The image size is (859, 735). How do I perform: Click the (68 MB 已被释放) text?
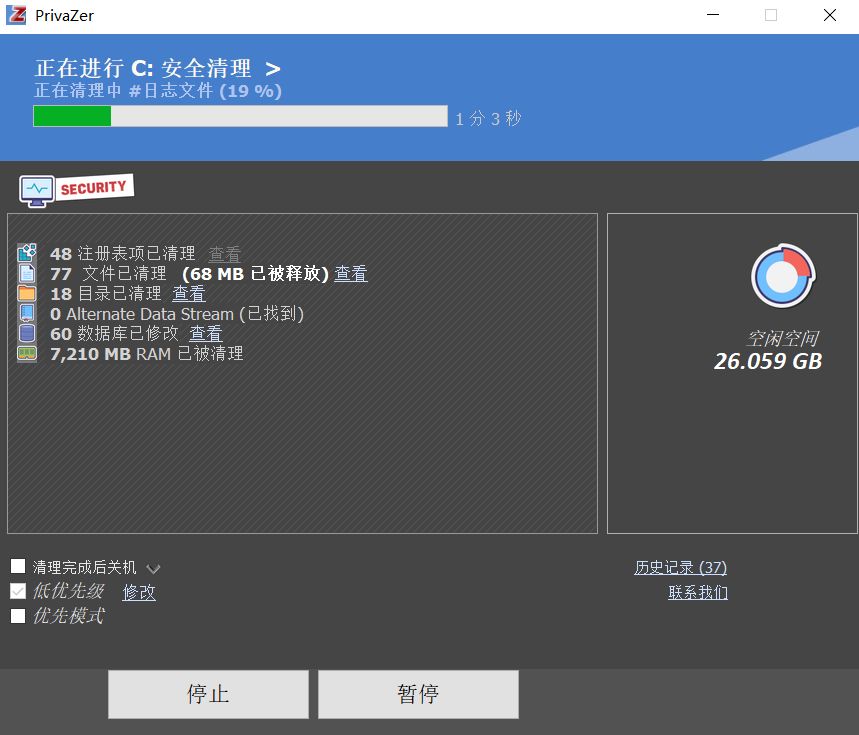tap(255, 273)
